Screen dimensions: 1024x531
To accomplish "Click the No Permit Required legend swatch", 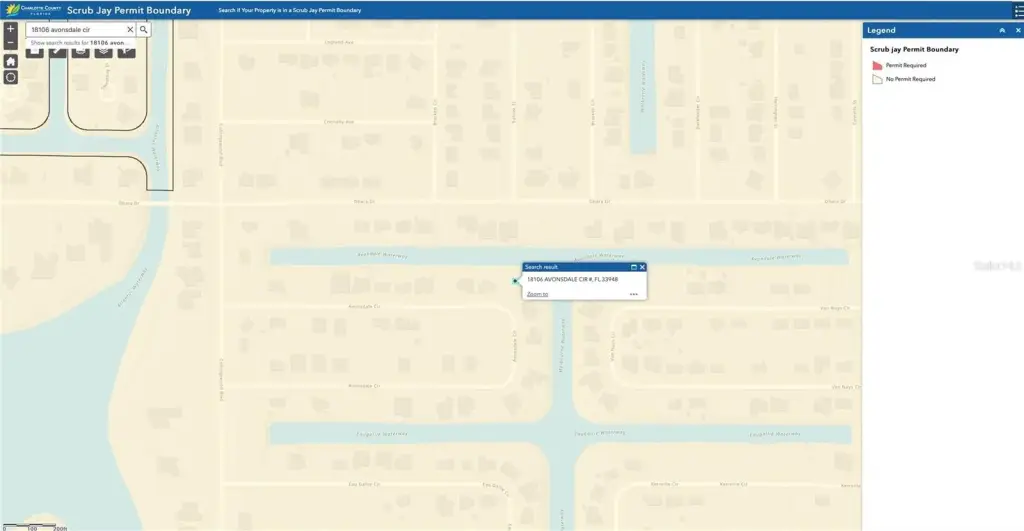I will (x=877, y=78).
